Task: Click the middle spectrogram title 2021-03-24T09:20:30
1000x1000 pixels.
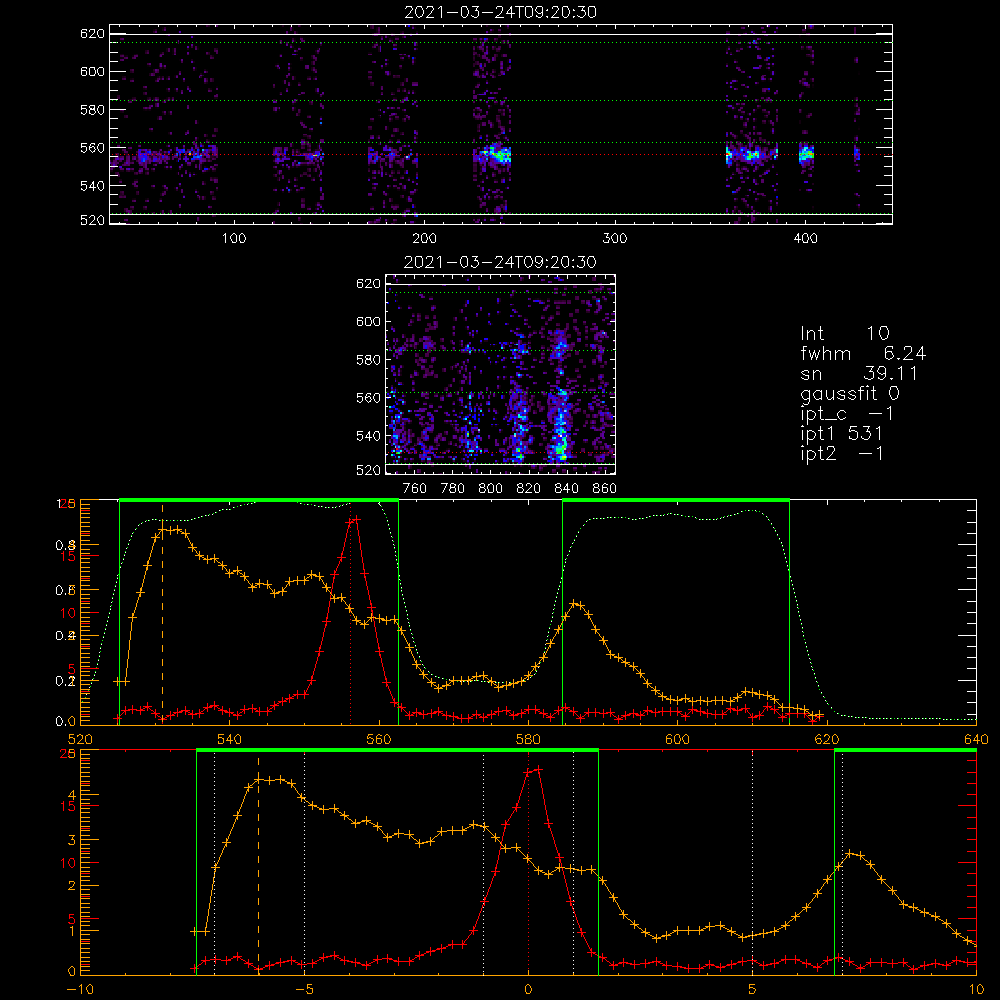Action: tap(500, 262)
